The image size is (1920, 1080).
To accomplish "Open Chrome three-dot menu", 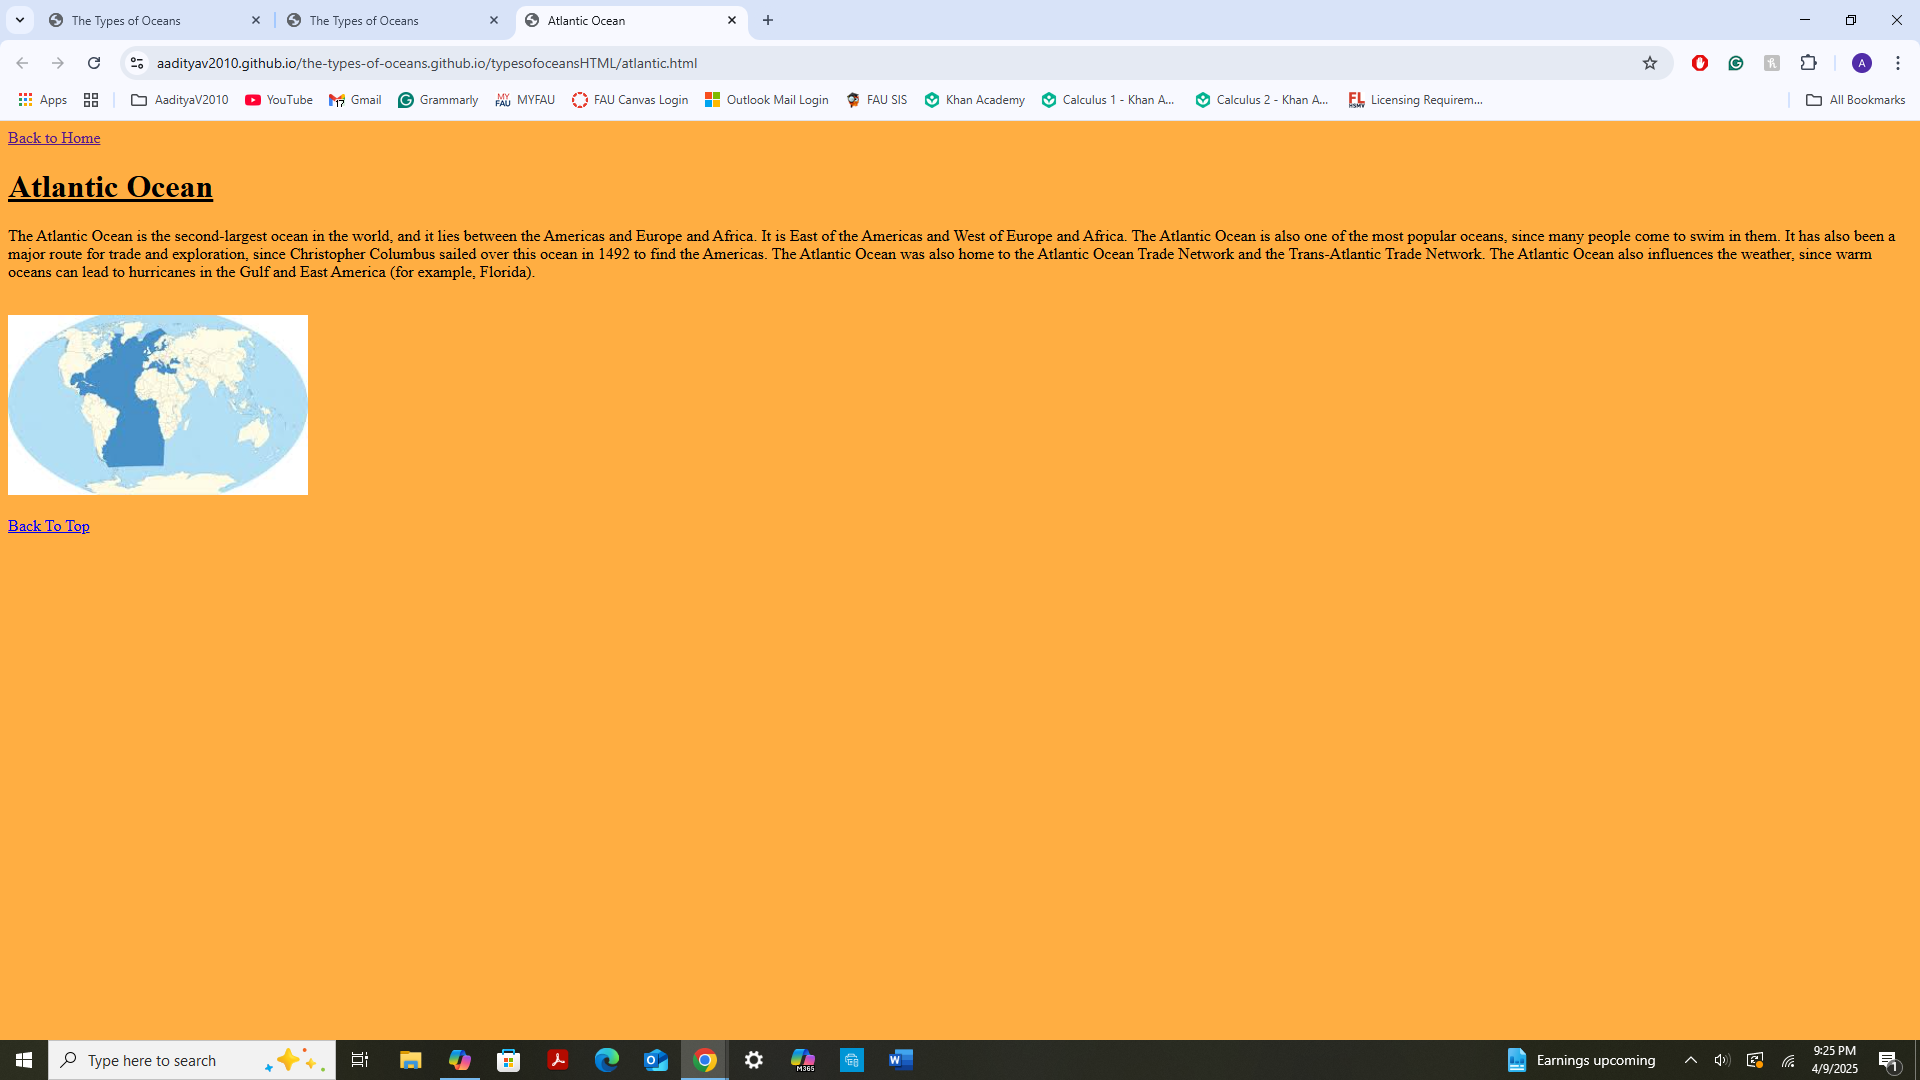I will pyautogui.click(x=1898, y=63).
